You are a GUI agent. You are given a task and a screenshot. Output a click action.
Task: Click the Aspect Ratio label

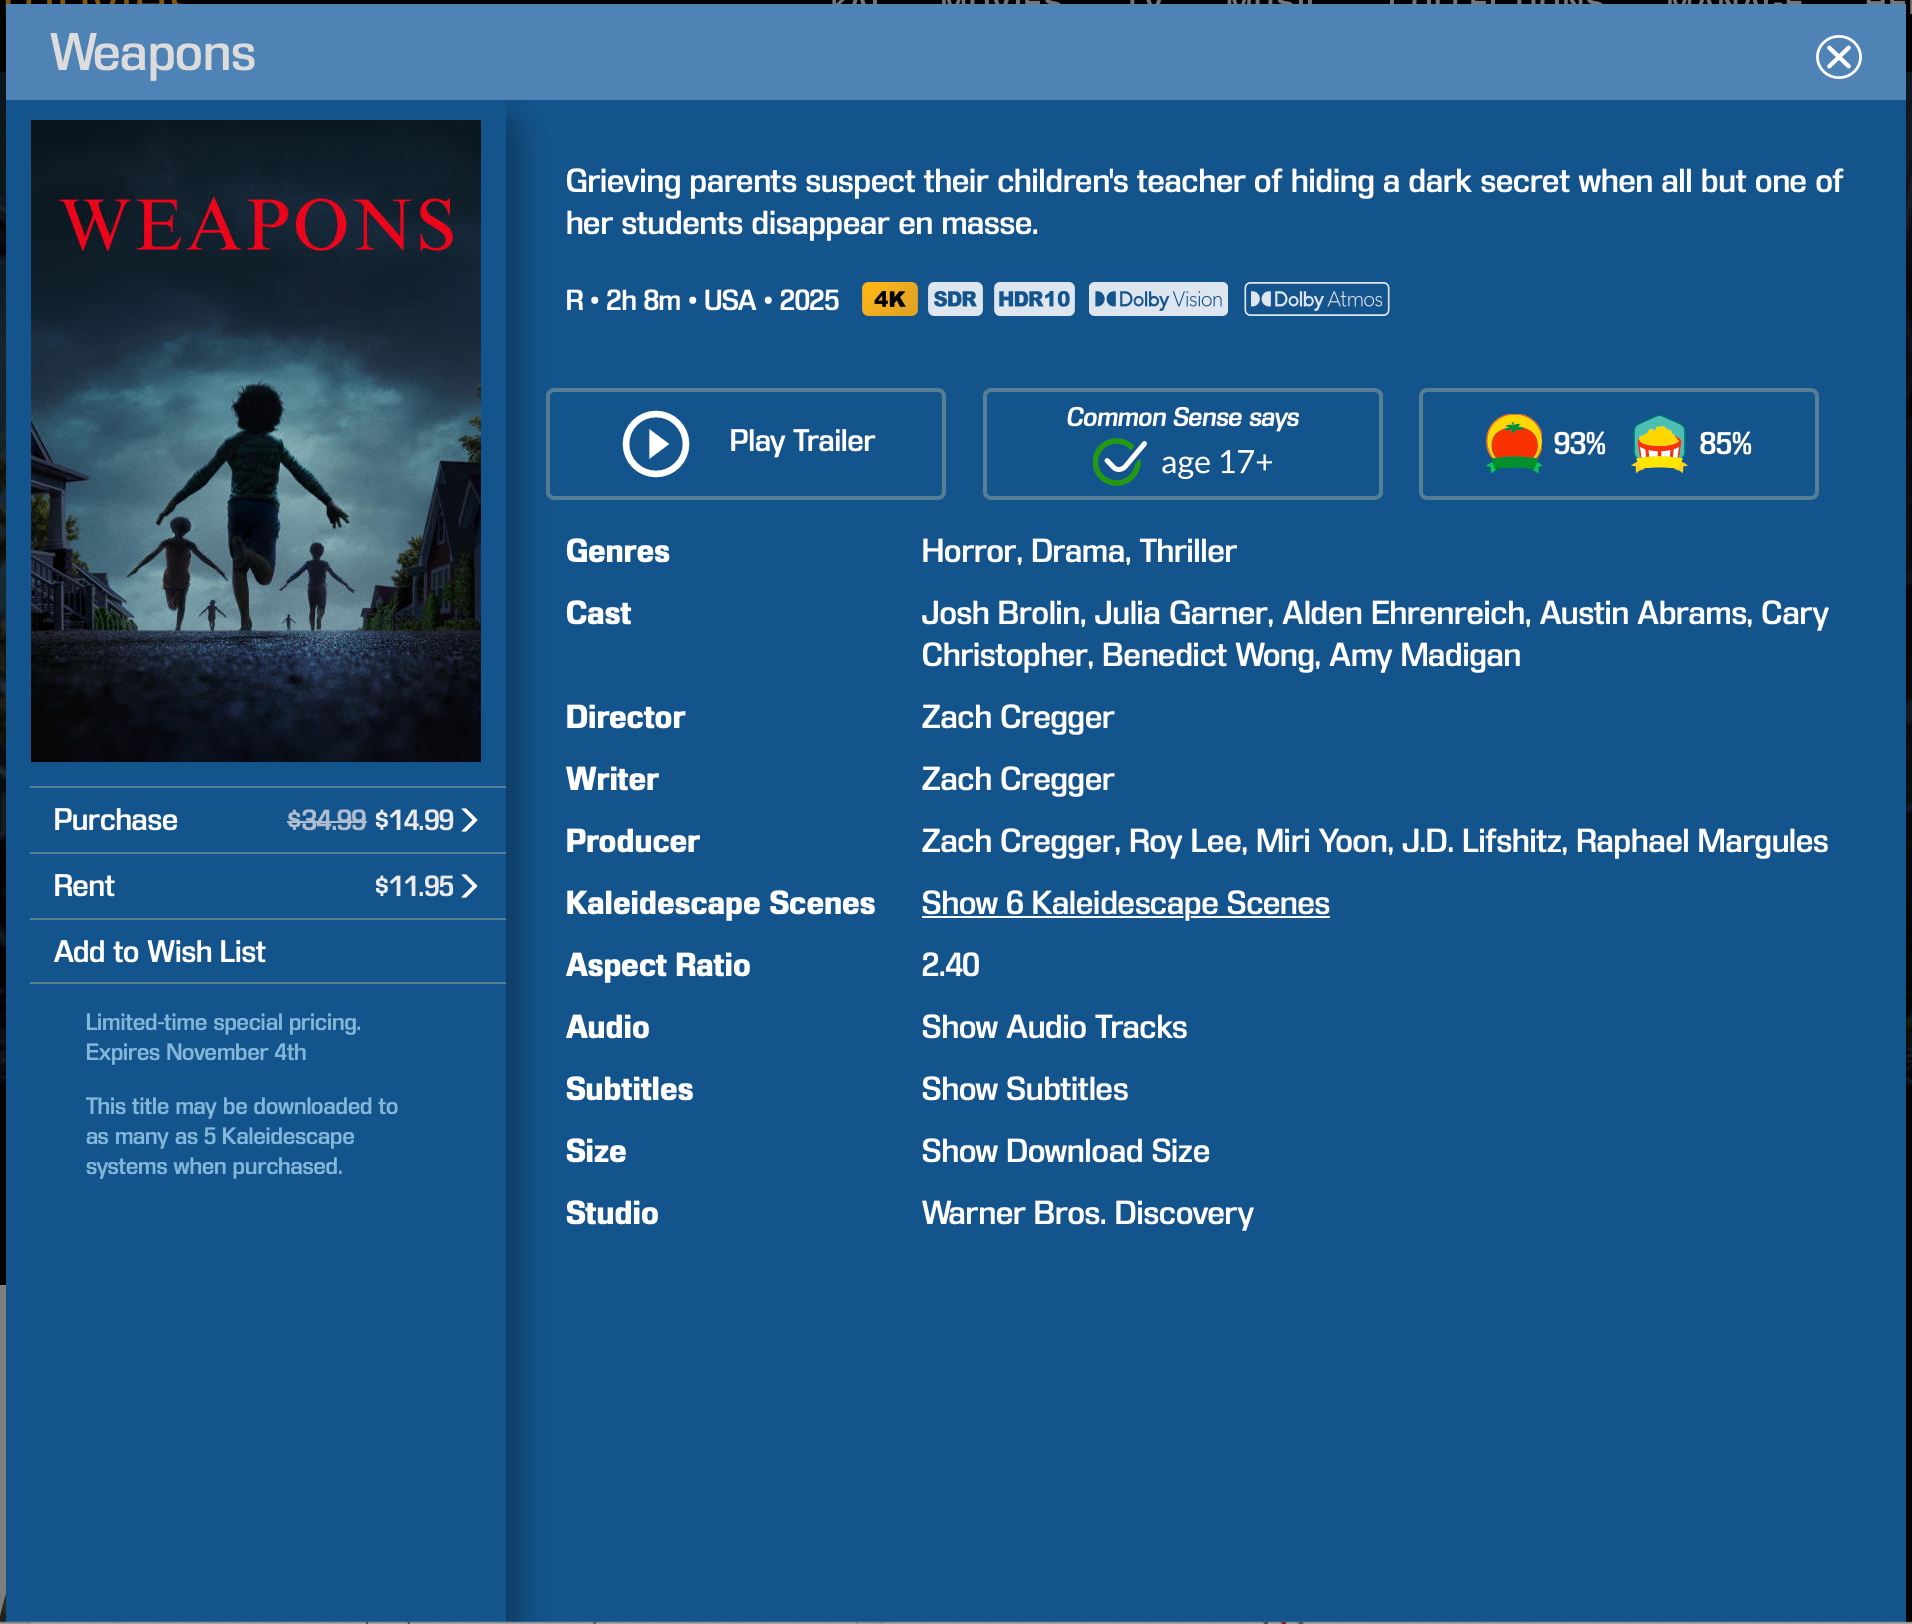658,965
